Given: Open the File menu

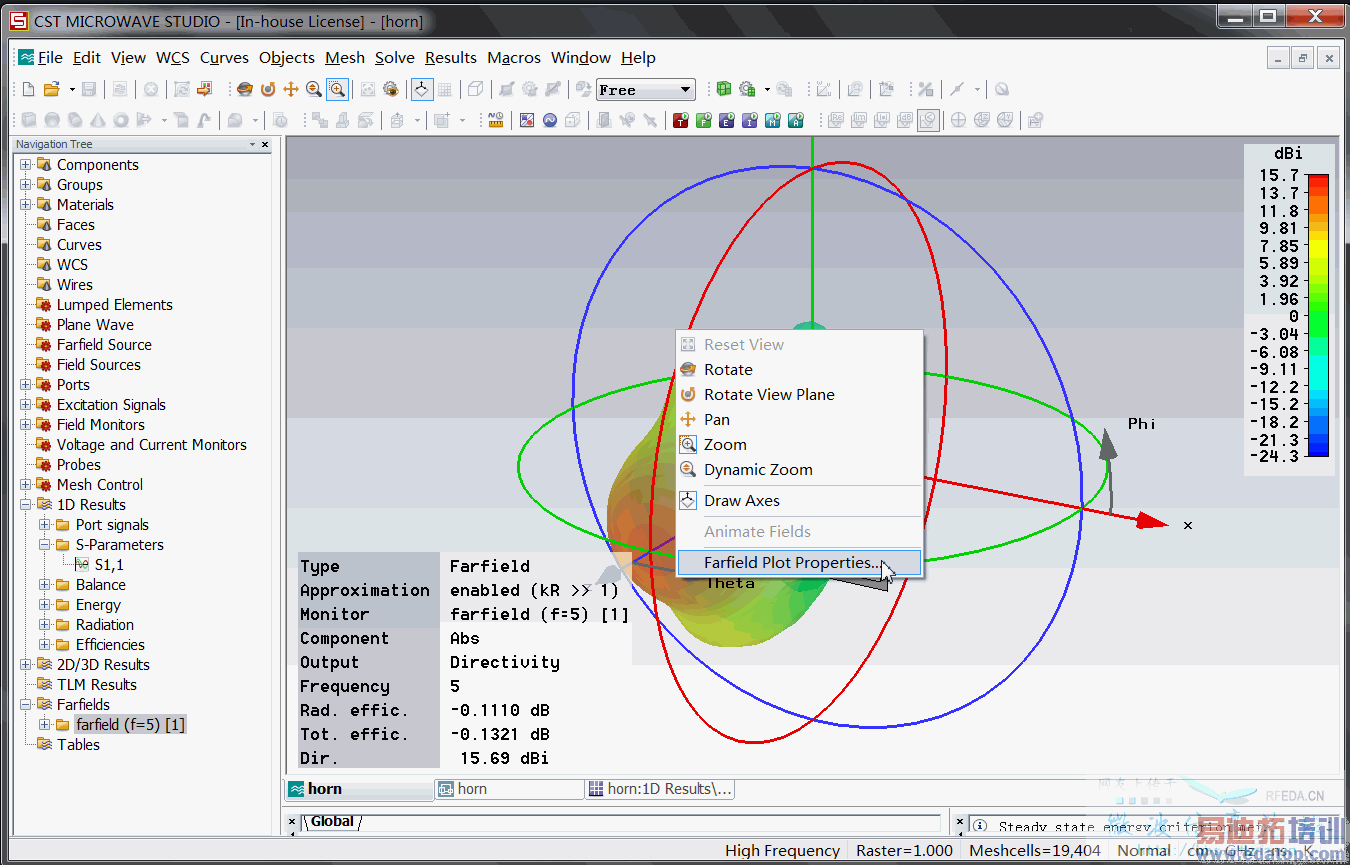Looking at the screenshot, I should click(x=49, y=58).
